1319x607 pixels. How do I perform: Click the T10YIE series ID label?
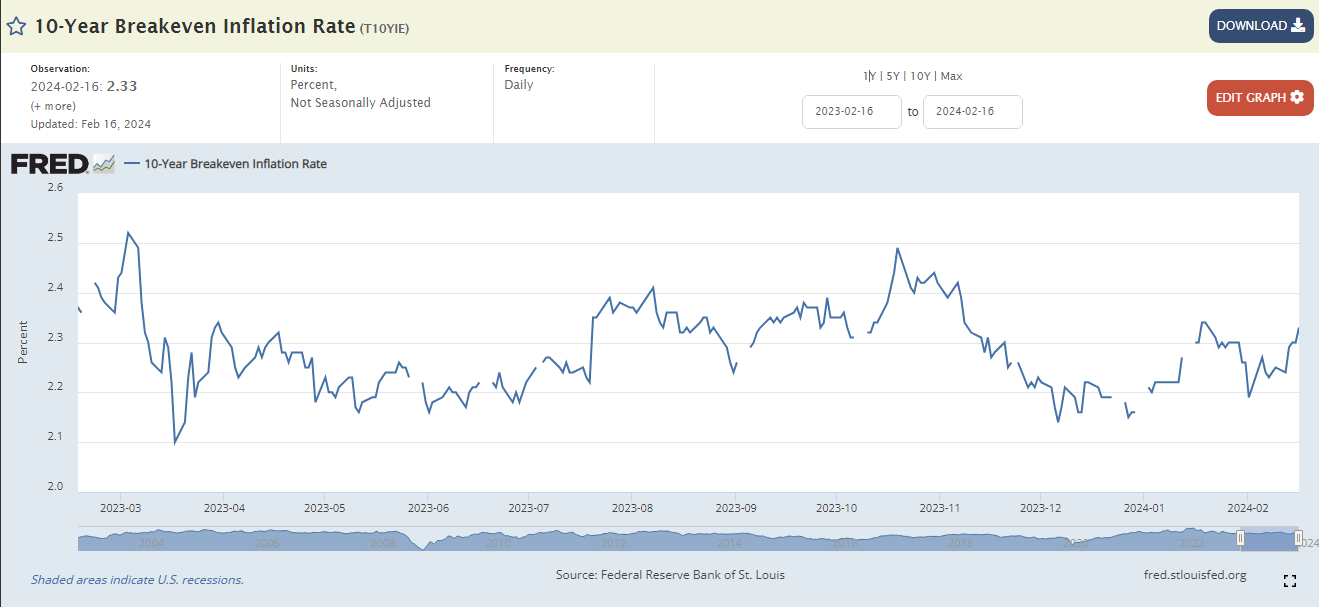pos(384,28)
